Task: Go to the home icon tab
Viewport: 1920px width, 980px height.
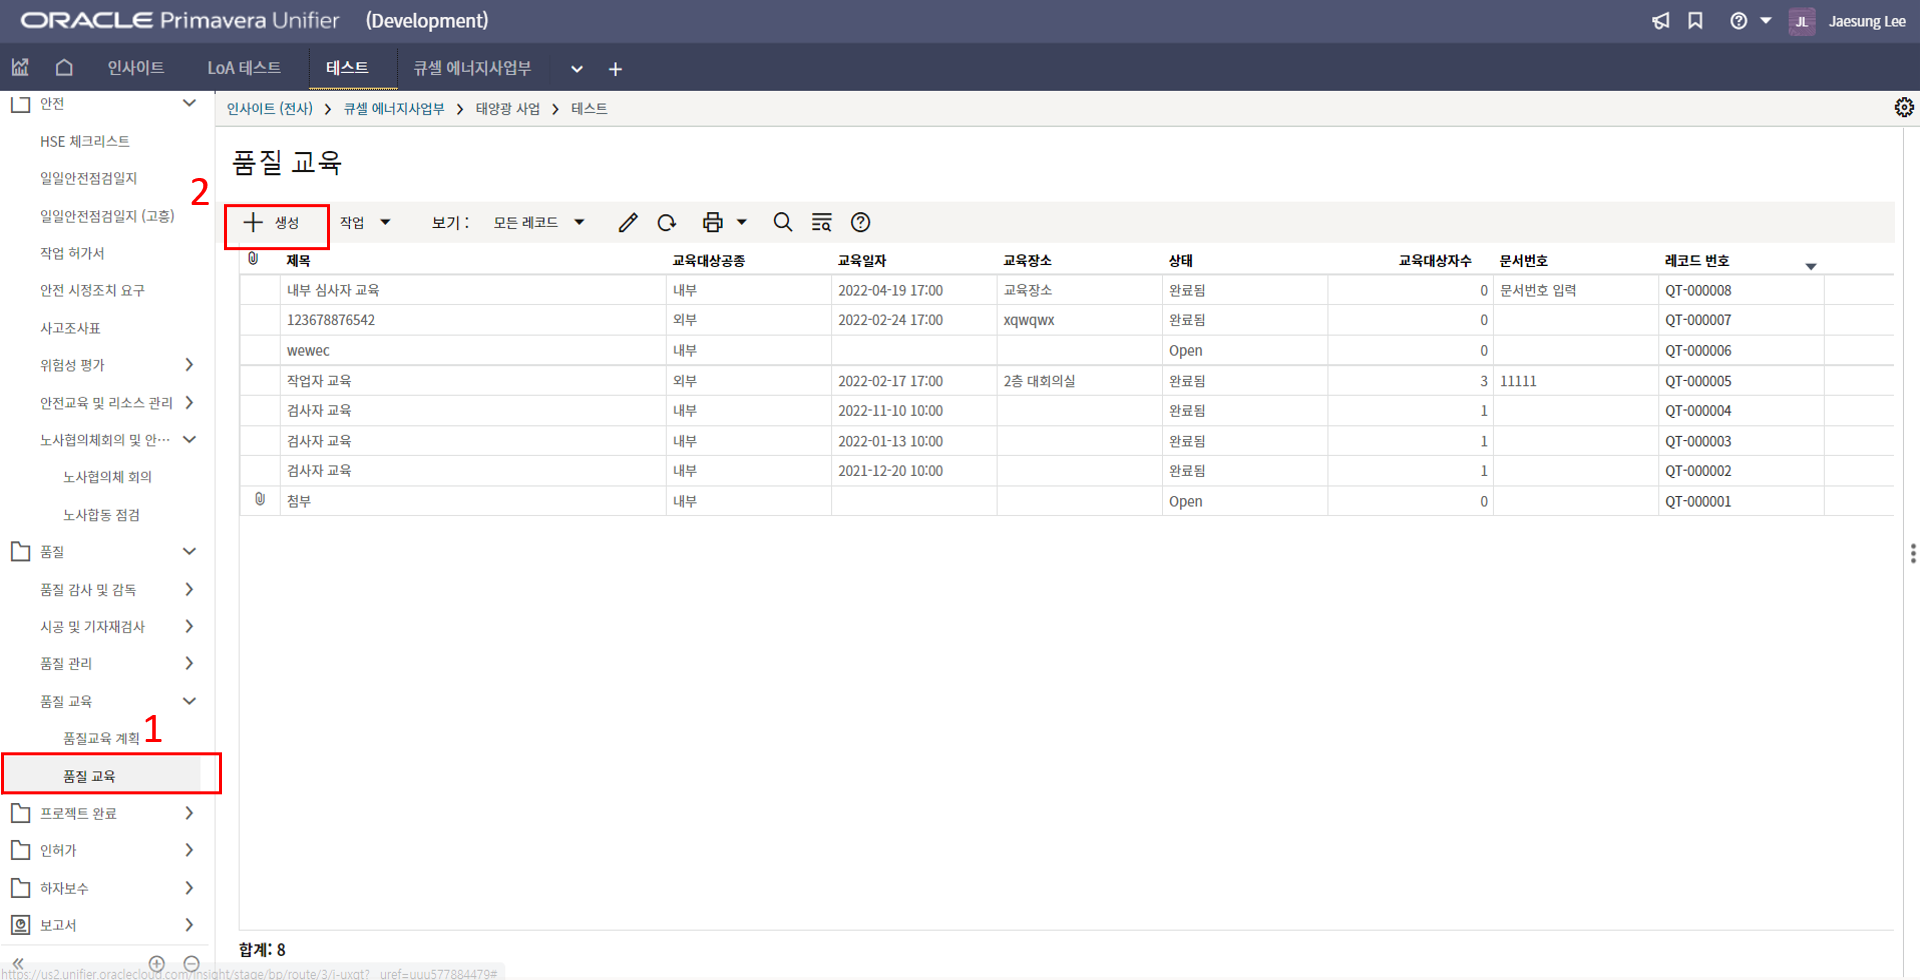Action: [64, 68]
